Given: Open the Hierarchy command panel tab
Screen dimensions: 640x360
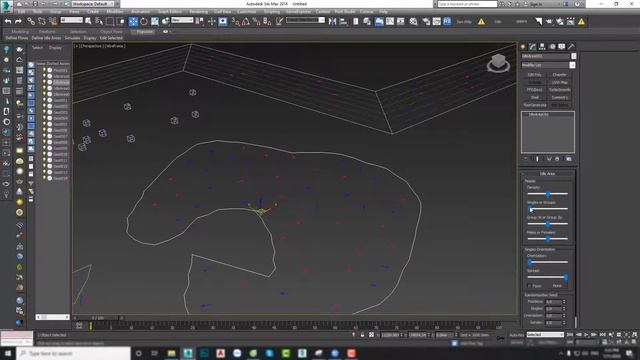Looking at the screenshot, I should tap(542, 47).
